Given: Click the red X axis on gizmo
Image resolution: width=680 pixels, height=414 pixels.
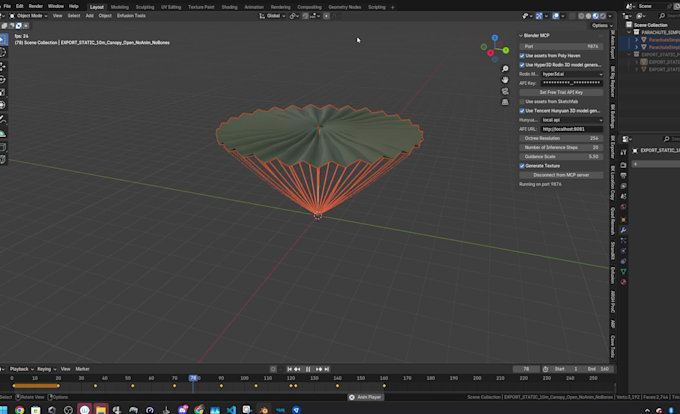Looking at the screenshot, I should point(490,53).
